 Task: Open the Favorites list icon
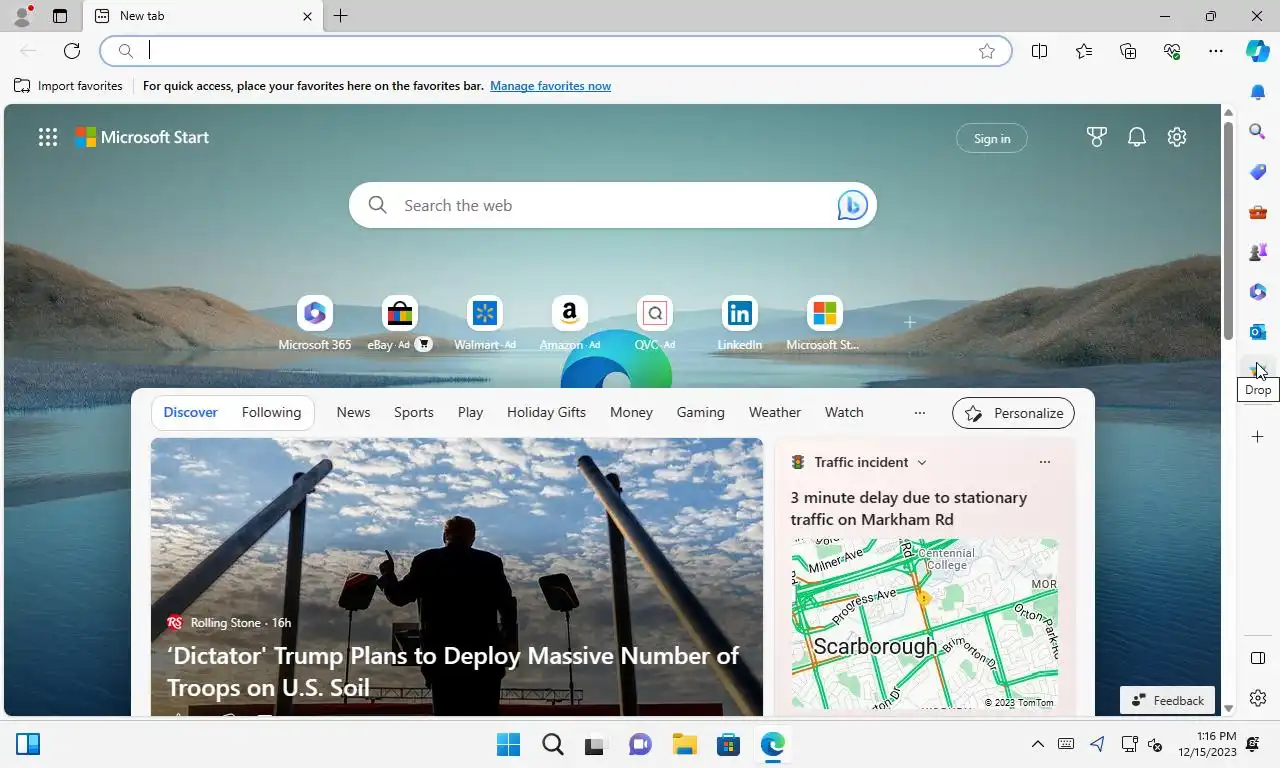coord(1084,51)
